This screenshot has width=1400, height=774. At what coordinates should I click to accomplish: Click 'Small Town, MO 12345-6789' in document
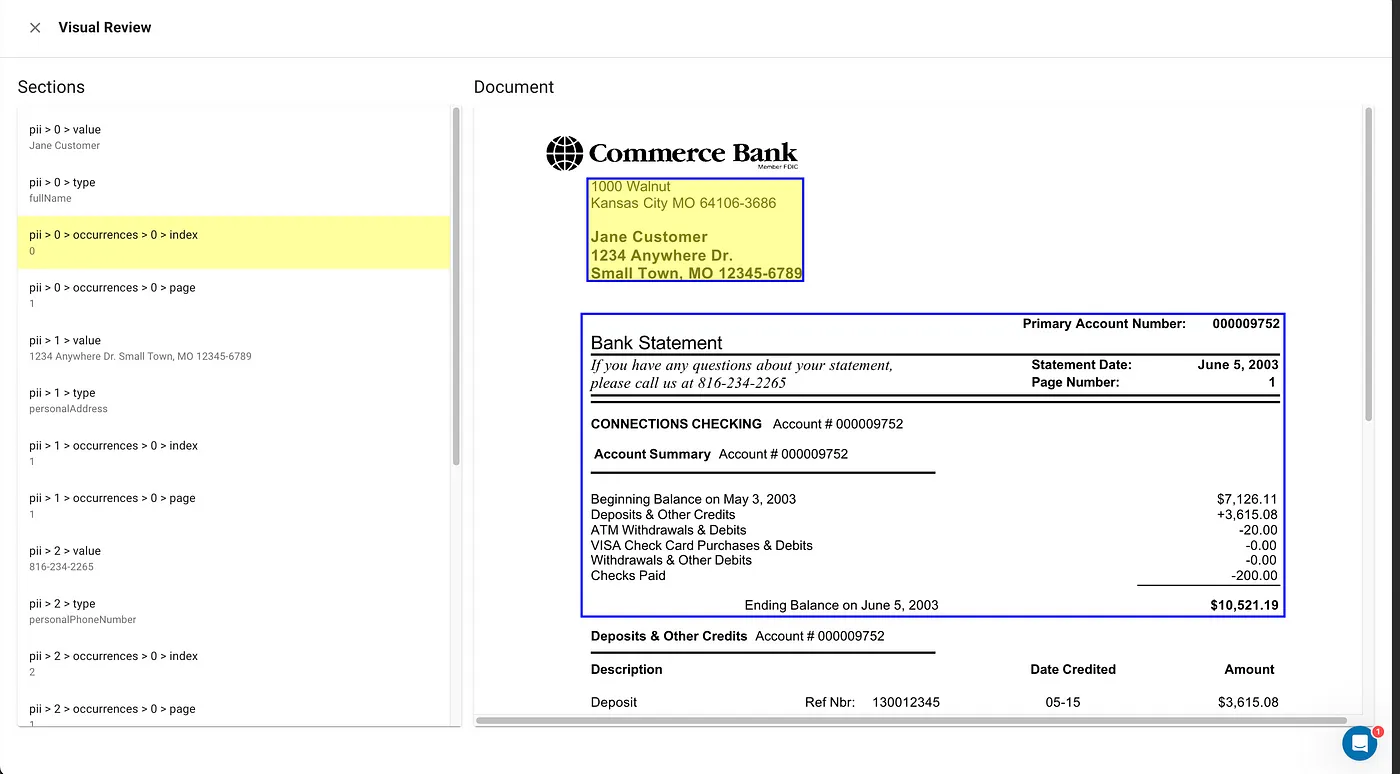pos(696,273)
